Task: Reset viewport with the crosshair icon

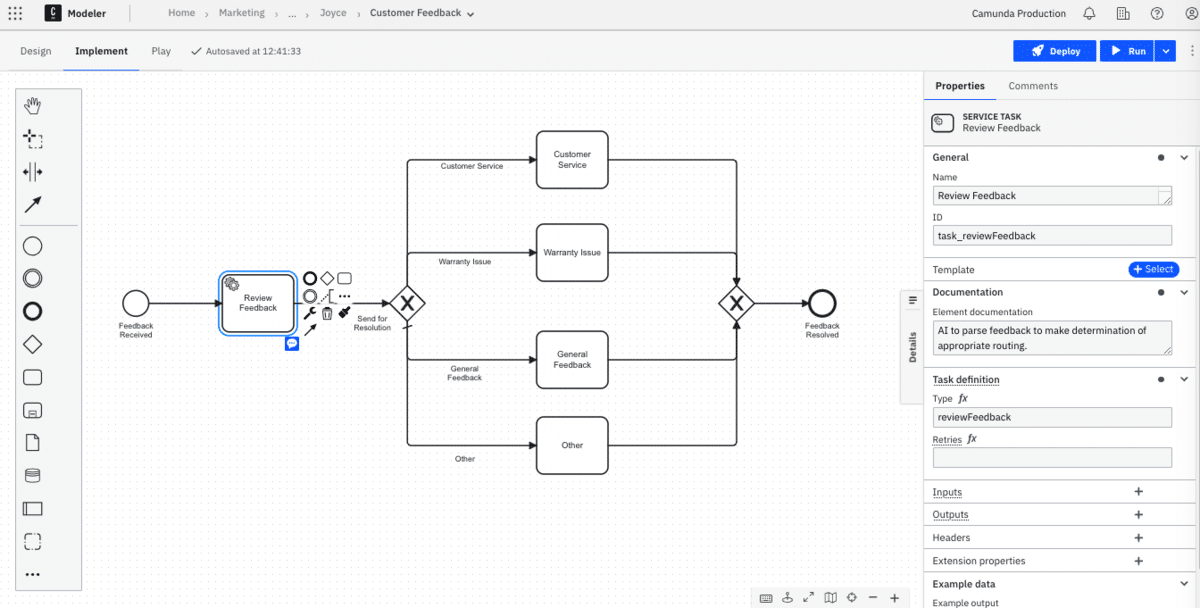Action: [x=851, y=598]
